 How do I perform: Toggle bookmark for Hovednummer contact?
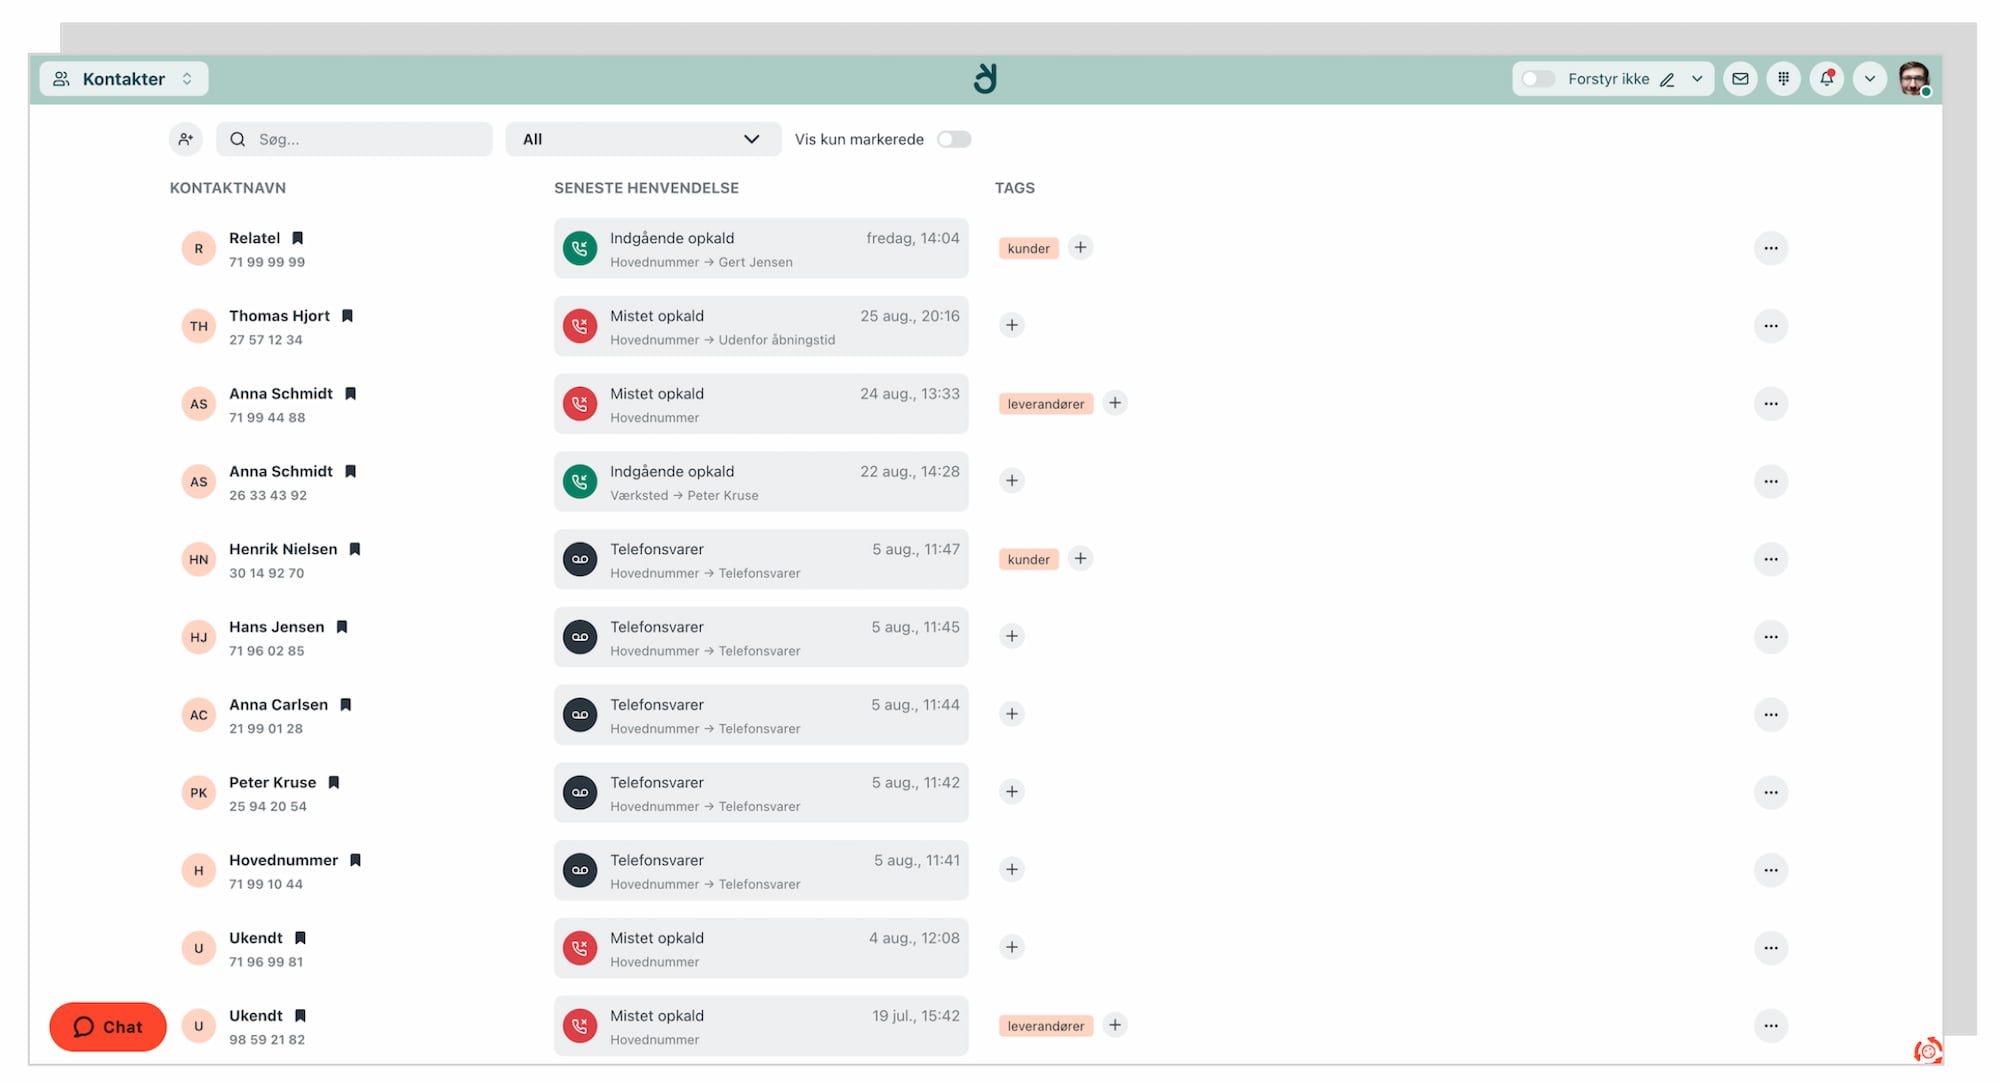tap(355, 861)
